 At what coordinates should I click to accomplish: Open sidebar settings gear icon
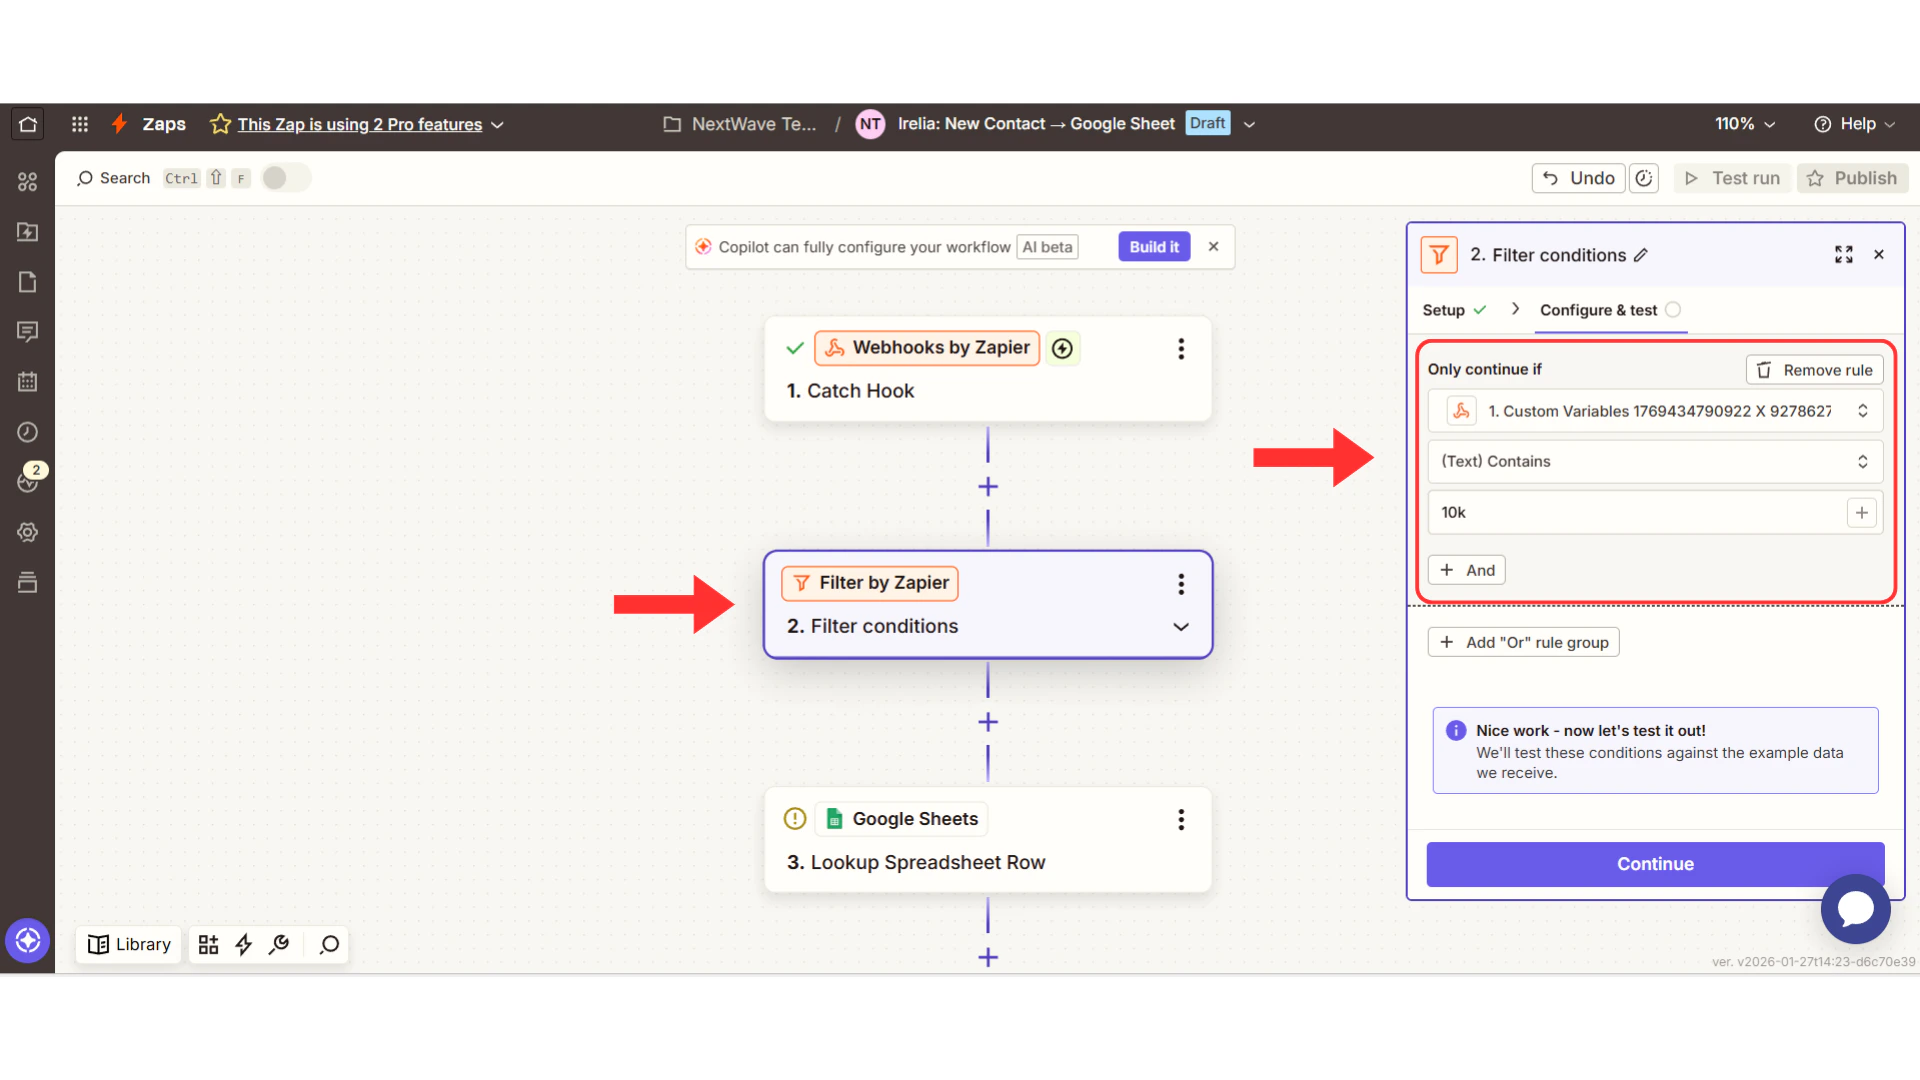click(x=27, y=532)
